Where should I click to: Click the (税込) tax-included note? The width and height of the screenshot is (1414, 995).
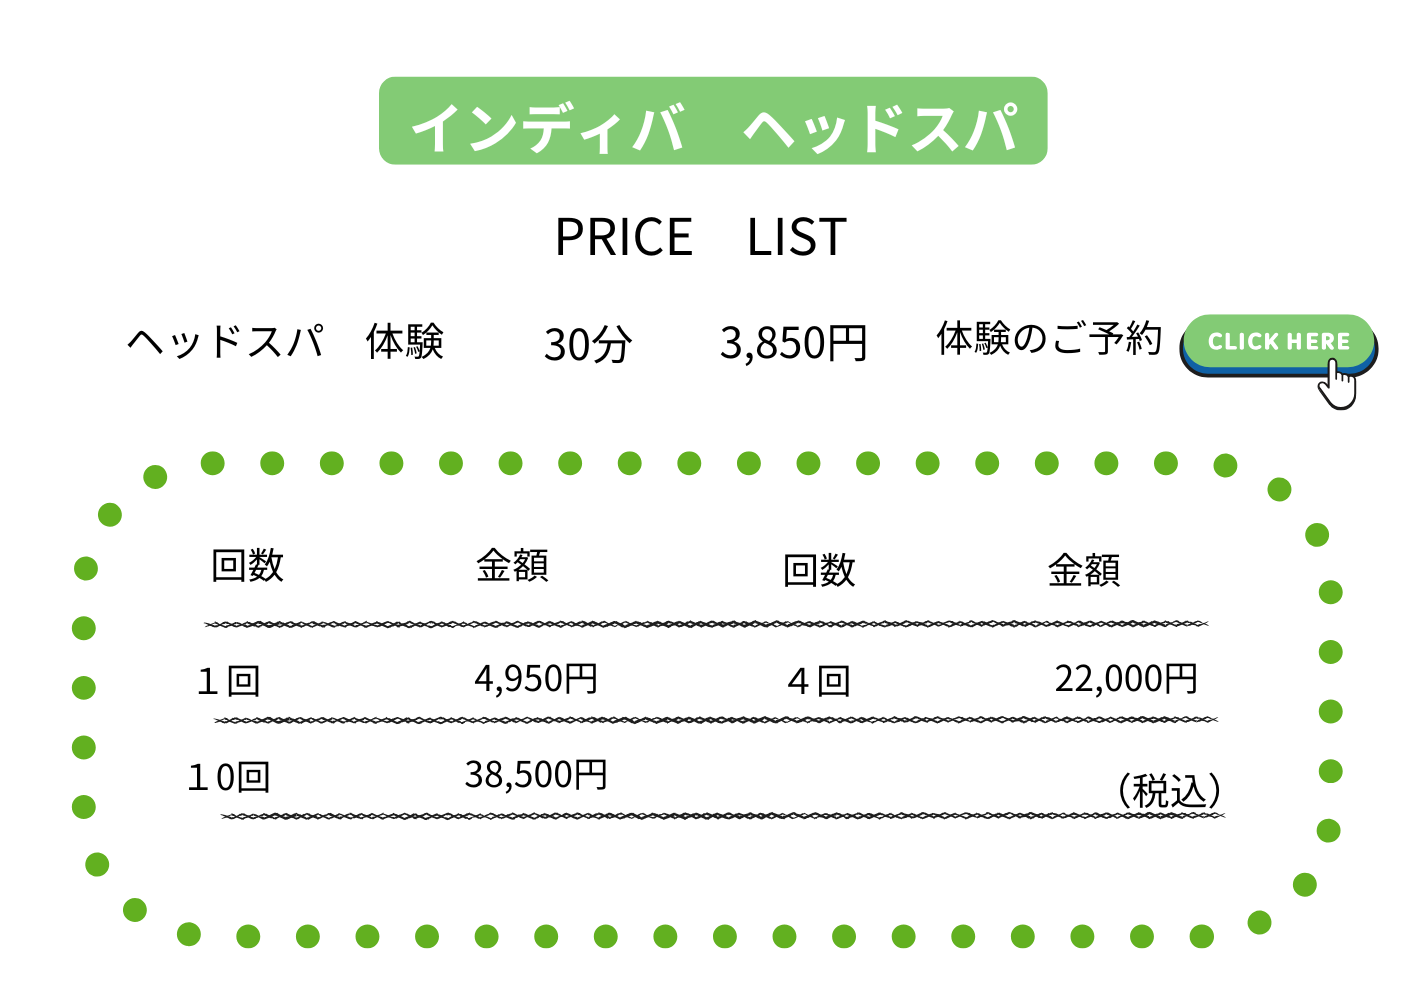pos(1168,791)
